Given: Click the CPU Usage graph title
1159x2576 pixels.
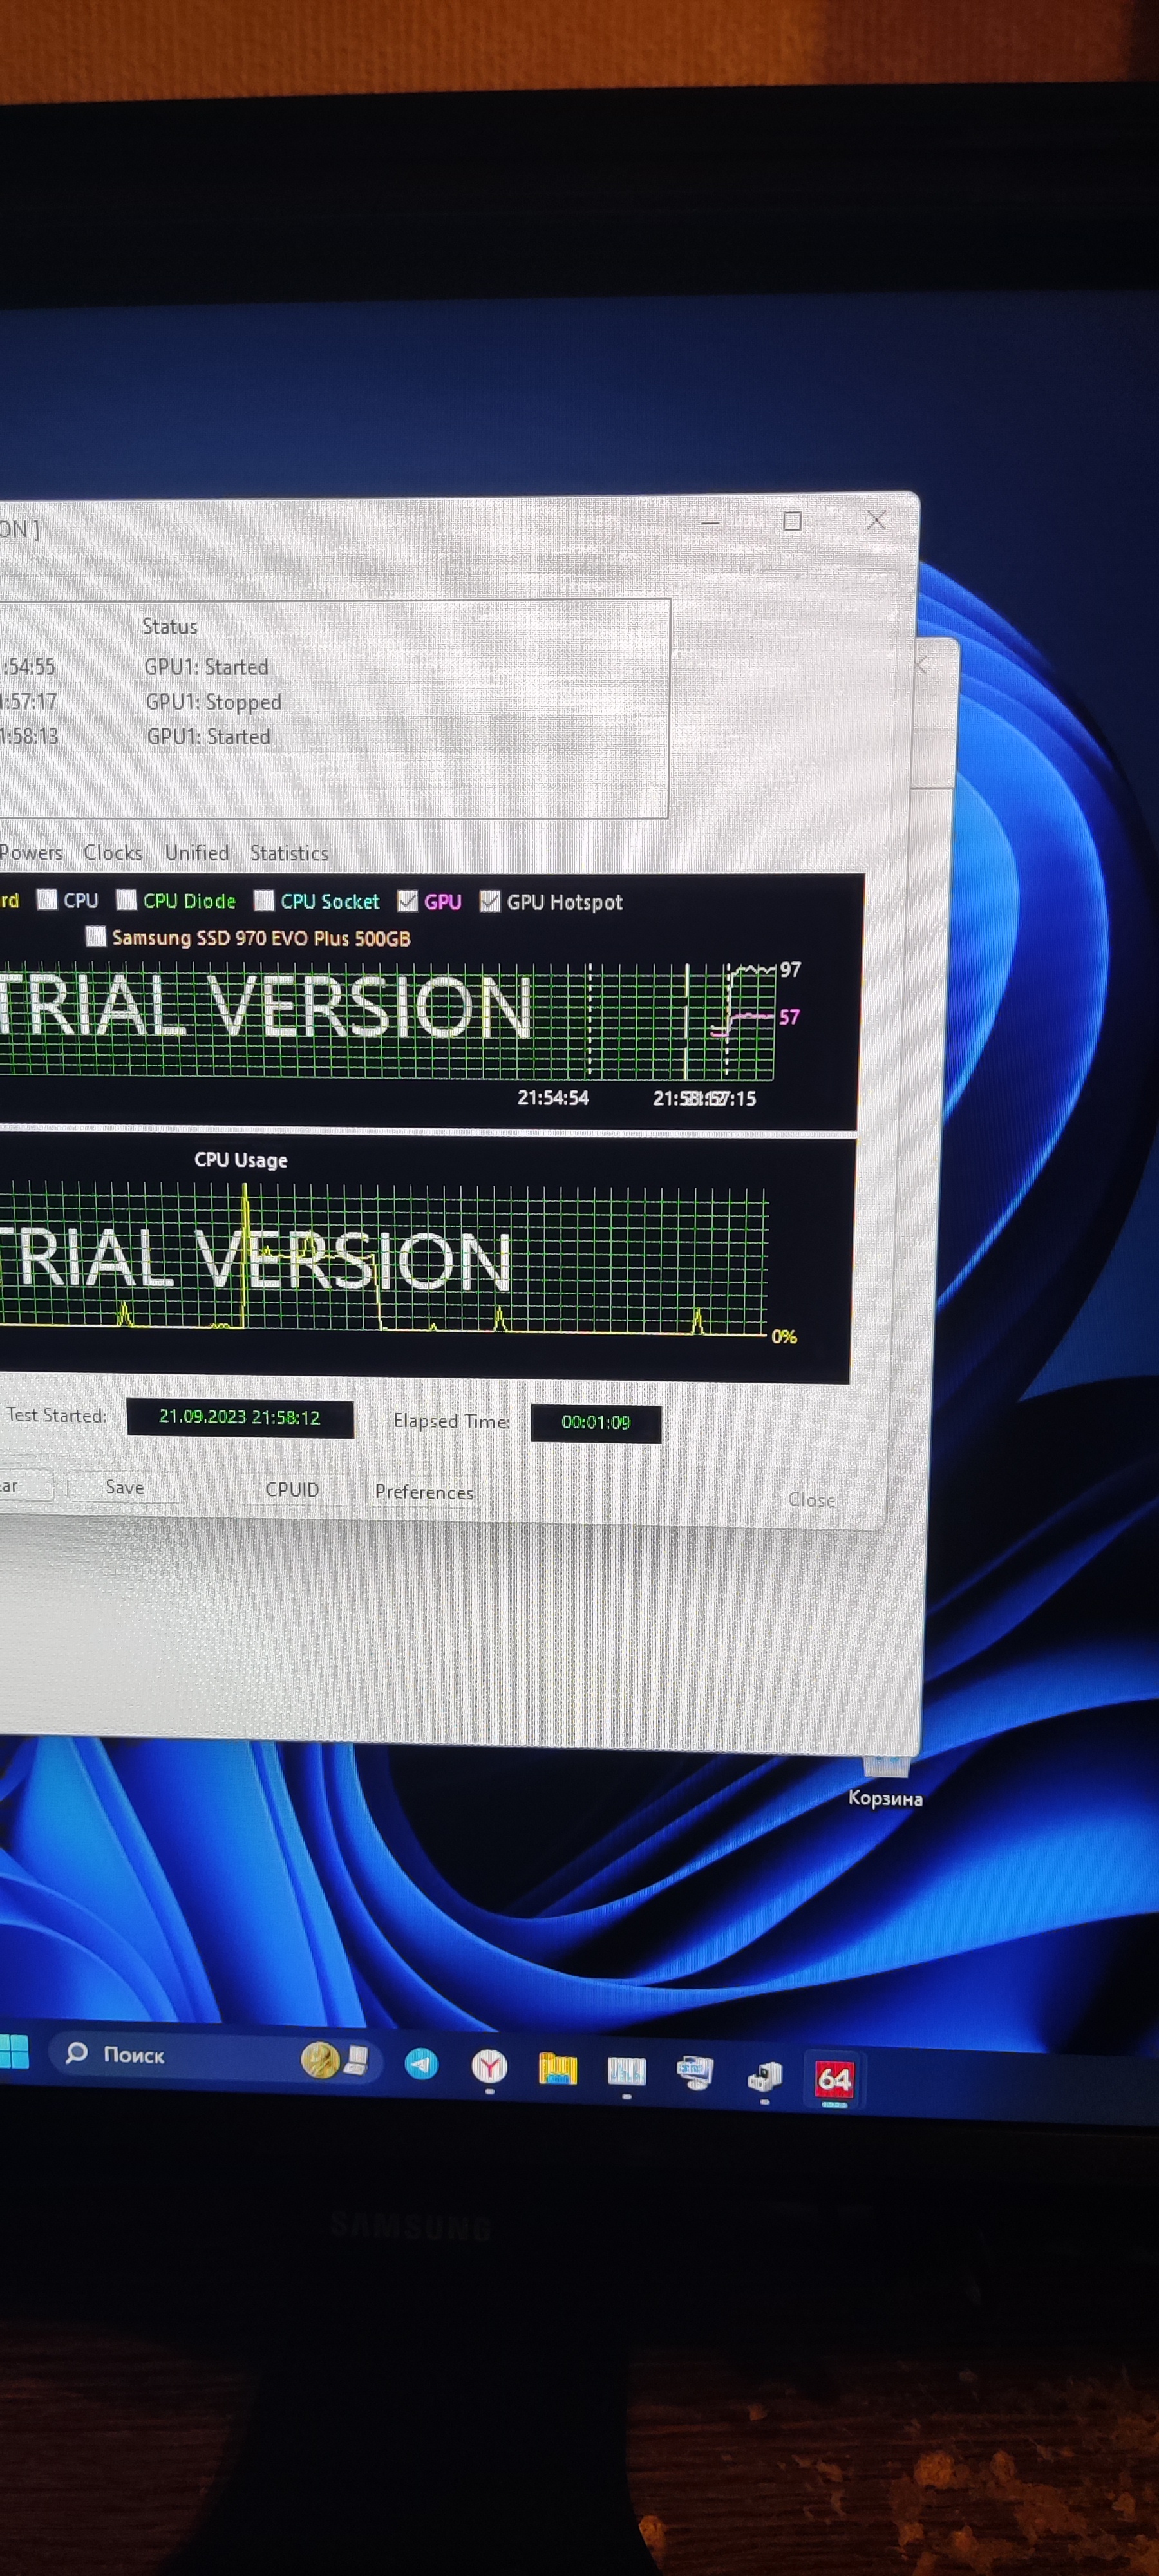Looking at the screenshot, I should 241,1160.
